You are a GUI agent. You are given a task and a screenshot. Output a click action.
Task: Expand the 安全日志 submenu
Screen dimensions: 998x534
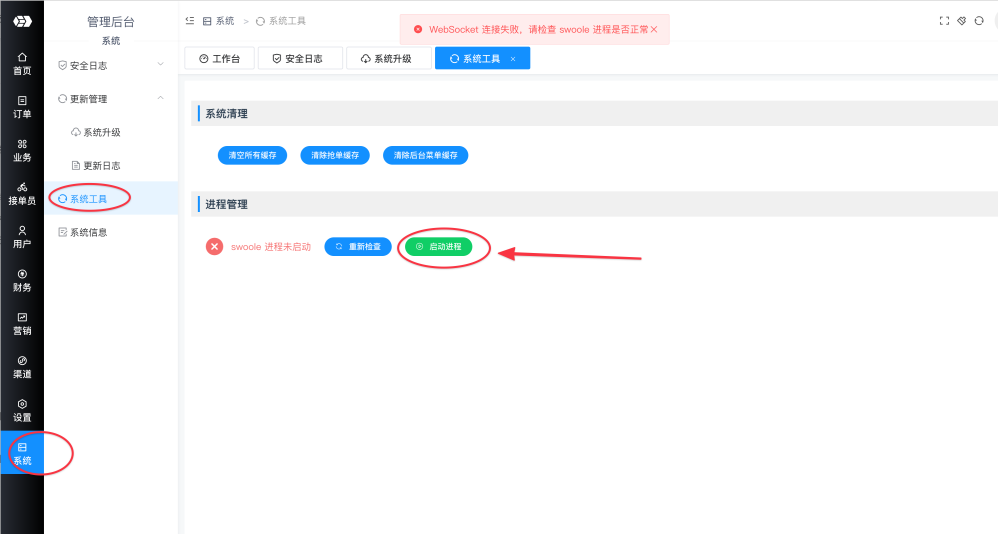tap(110, 66)
